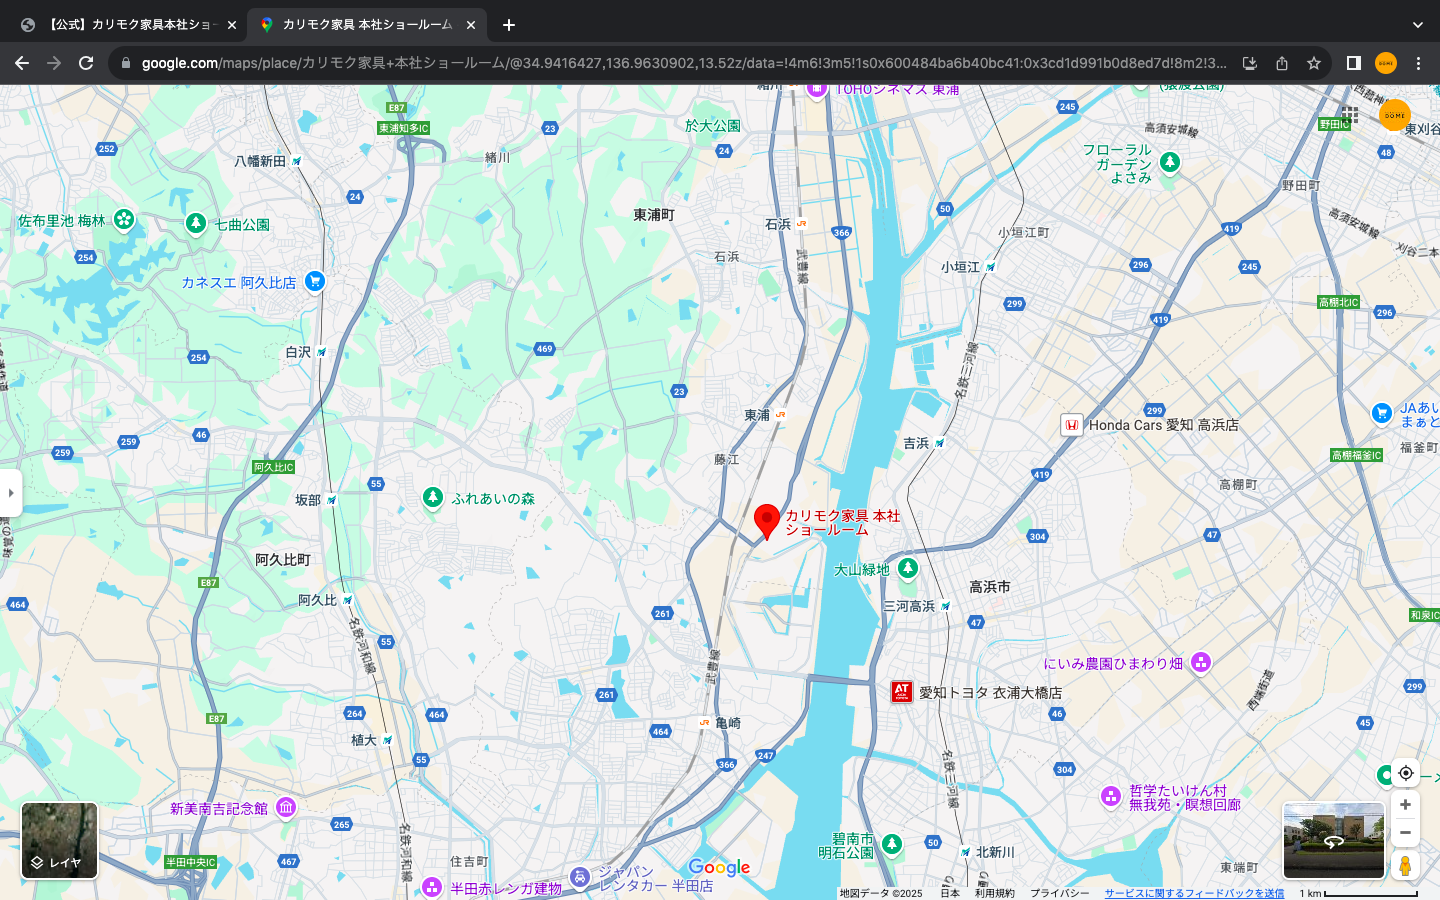Image resolution: width=1440 pixels, height=900 pixels.
Task: Click the JAあいち shopping cart marker
Action: [x=1382, y=413]
